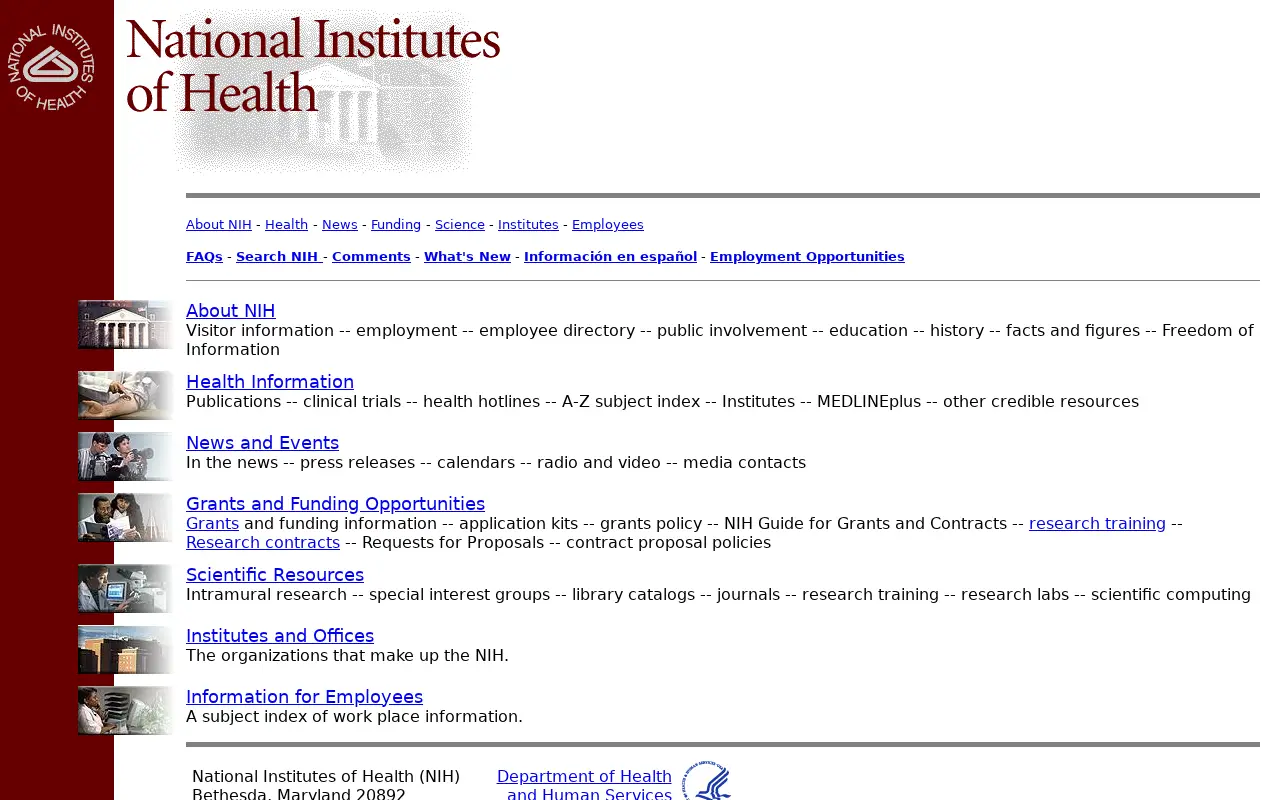The width and height of the screenshot is (1280, 800).
Task: Open the Employment Opportunities link
Action: (807, 257)
